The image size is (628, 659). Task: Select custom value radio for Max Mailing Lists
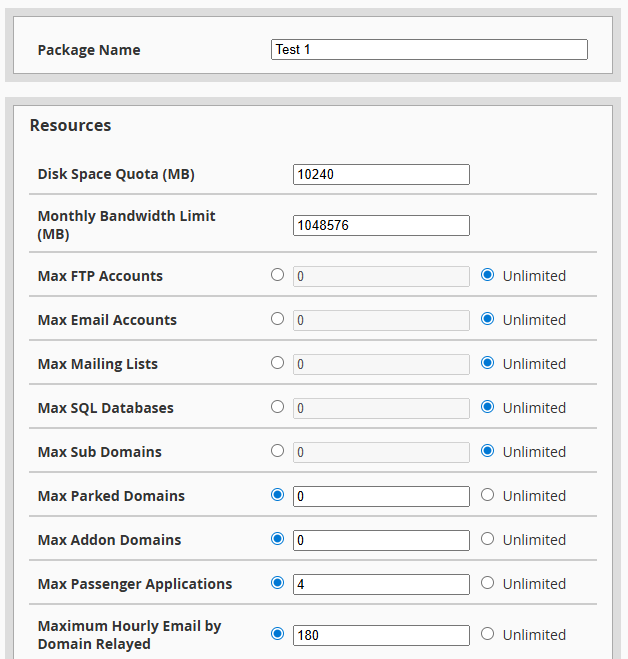[277, 363]
